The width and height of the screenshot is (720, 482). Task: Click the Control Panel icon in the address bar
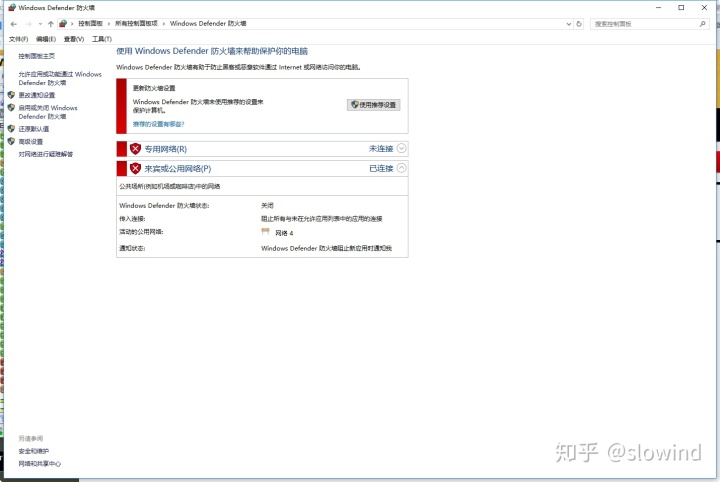[x=63, y=23]
